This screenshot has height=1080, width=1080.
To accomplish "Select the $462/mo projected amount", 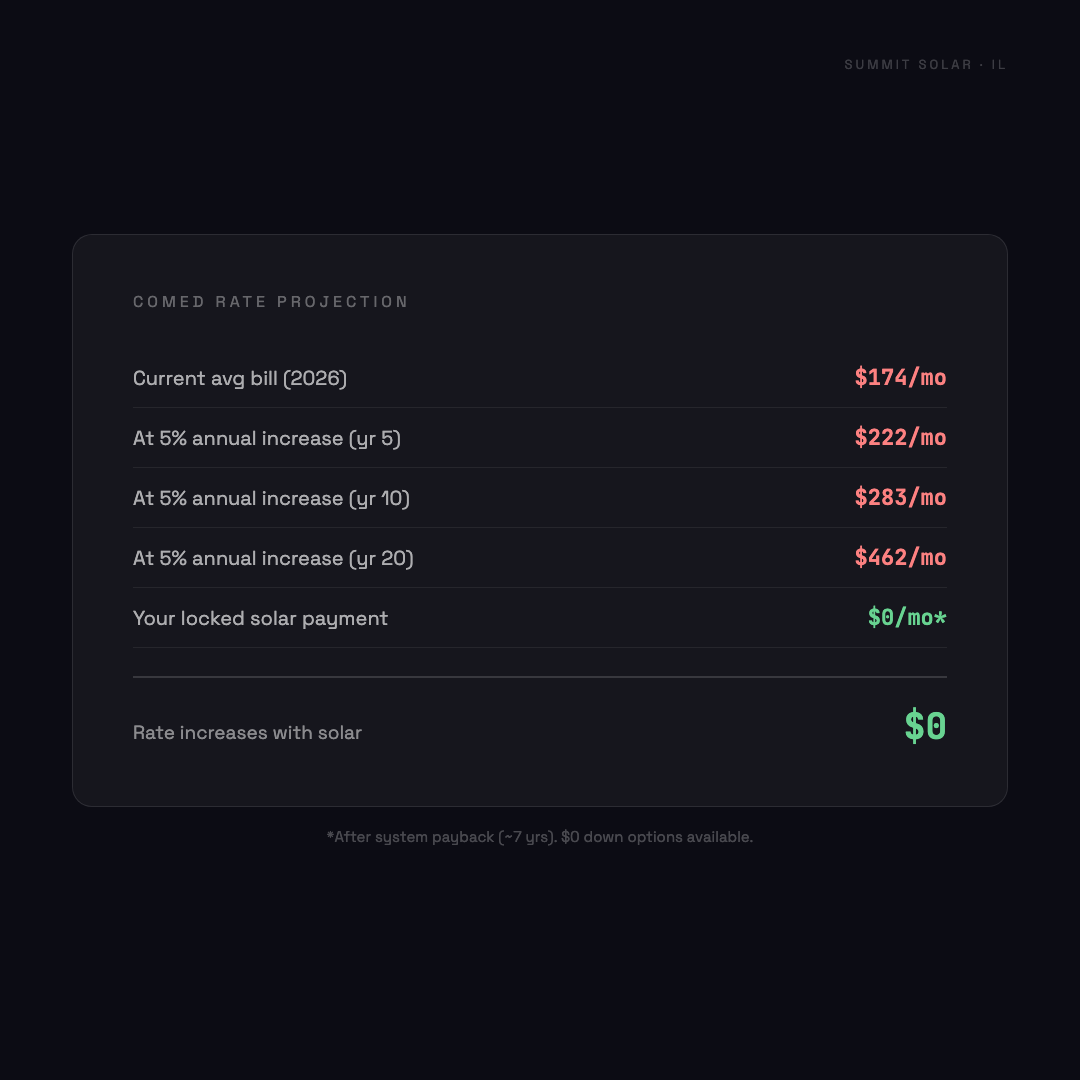I will [900, 558].
